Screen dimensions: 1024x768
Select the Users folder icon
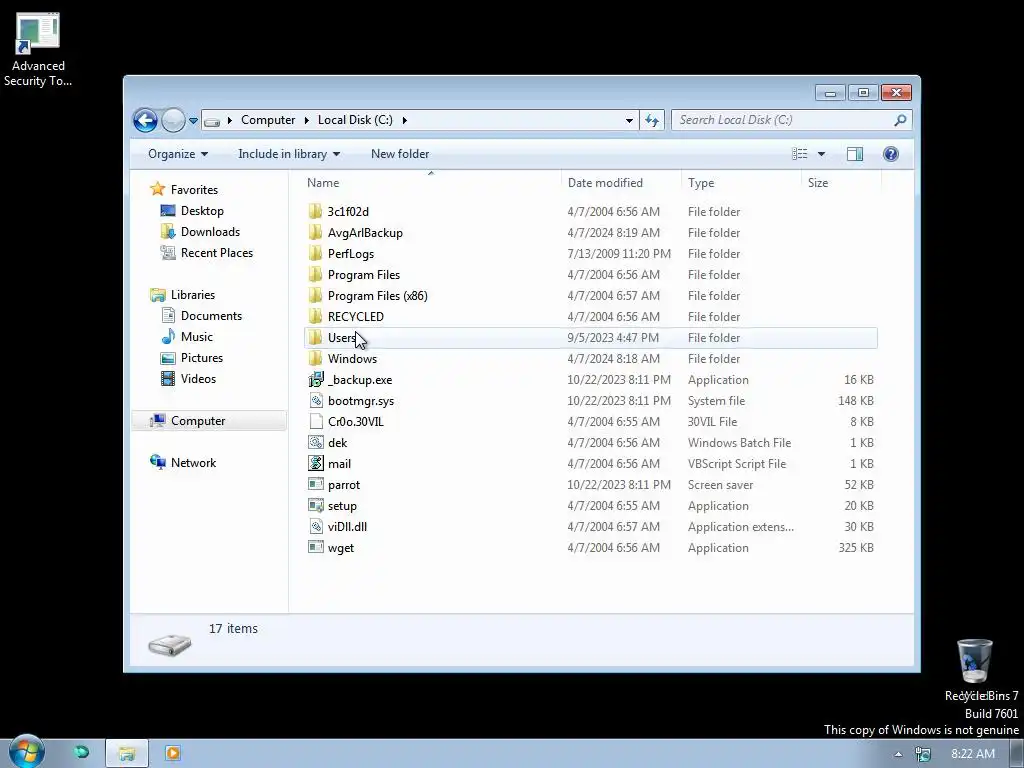click(315, 338)
